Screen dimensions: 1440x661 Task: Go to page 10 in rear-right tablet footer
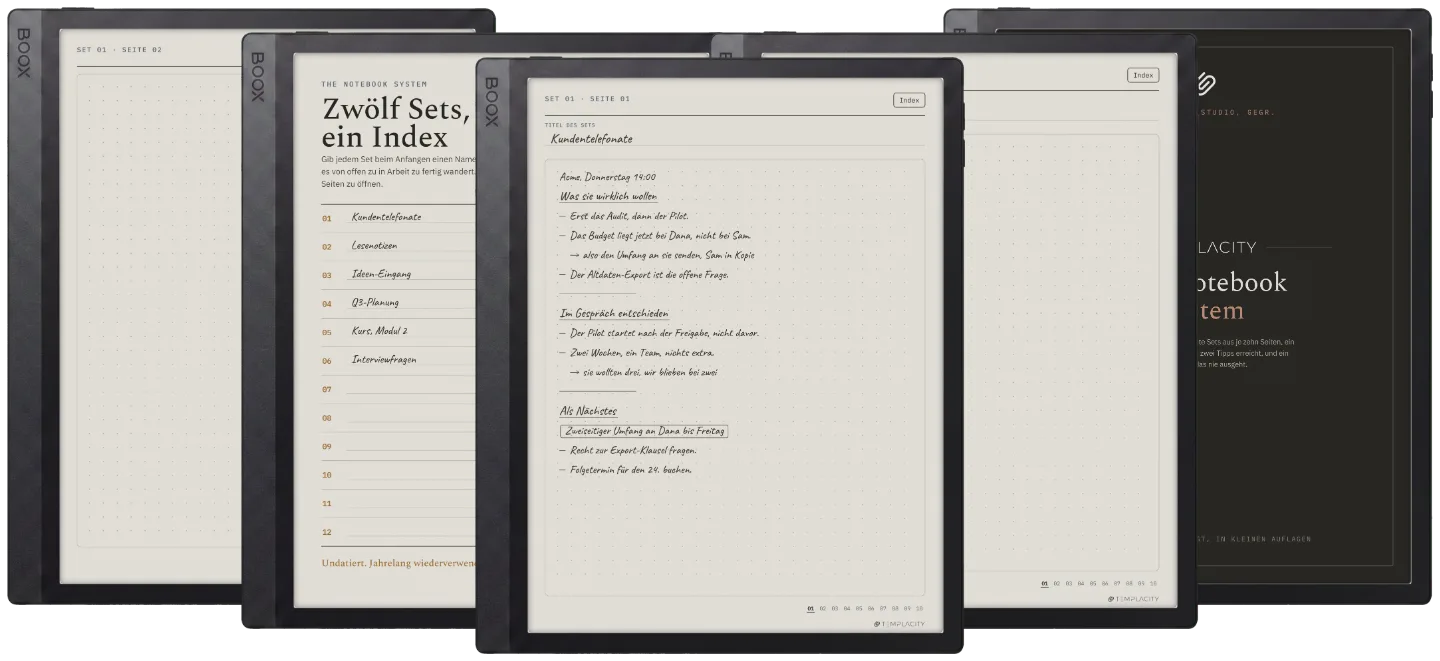tap(1153, 583)
